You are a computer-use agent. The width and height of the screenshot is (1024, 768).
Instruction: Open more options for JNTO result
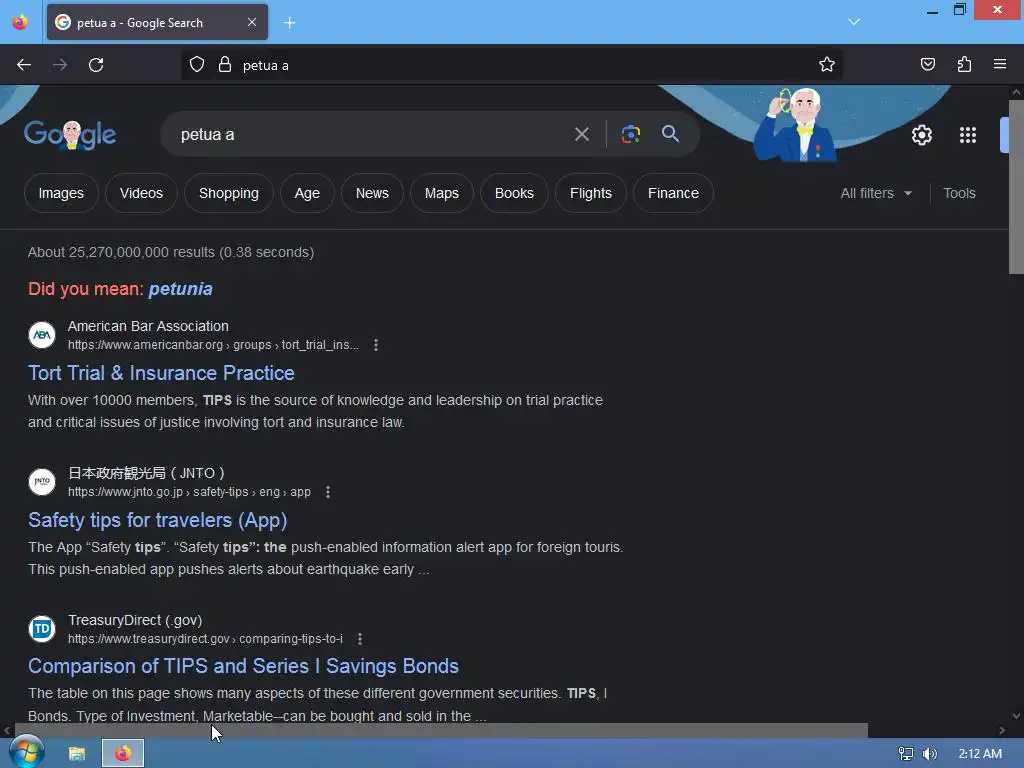(x=328, y=492)
